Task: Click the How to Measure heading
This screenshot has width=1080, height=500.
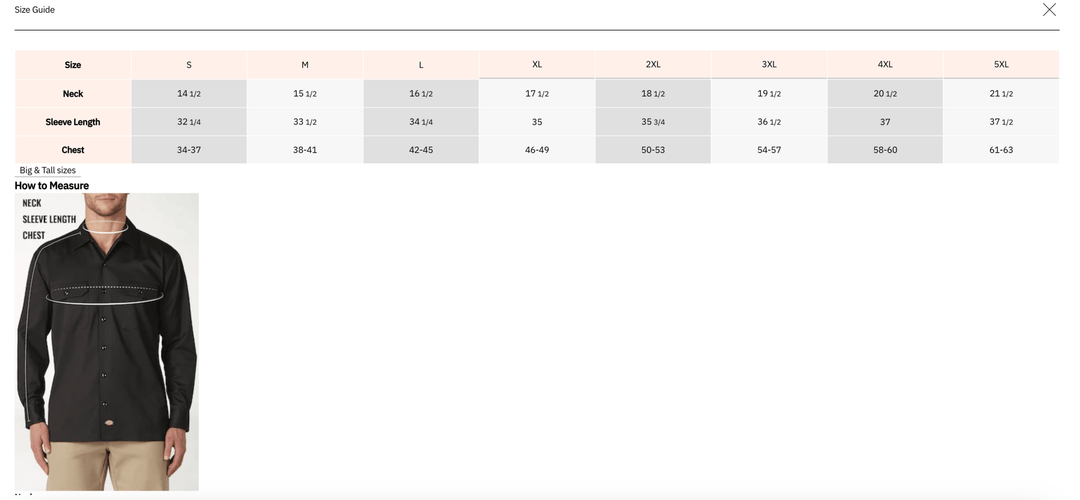Action: tap(52, 186)
